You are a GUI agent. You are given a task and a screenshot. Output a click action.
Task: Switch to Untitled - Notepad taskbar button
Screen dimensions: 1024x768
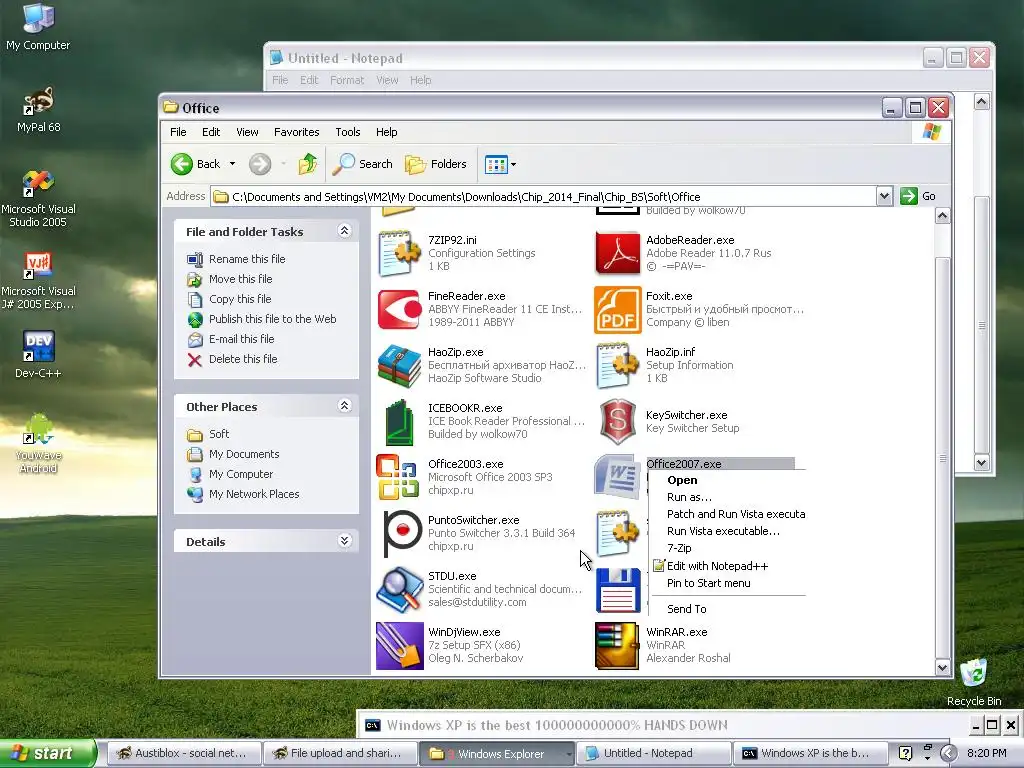(655, 754)
